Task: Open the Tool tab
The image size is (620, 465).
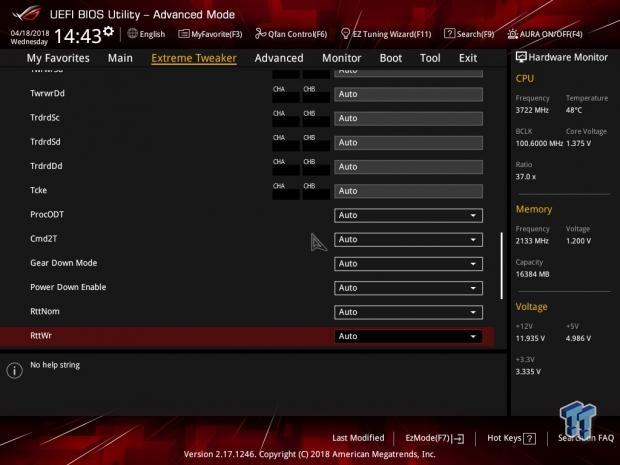Action: coord(430,58)
